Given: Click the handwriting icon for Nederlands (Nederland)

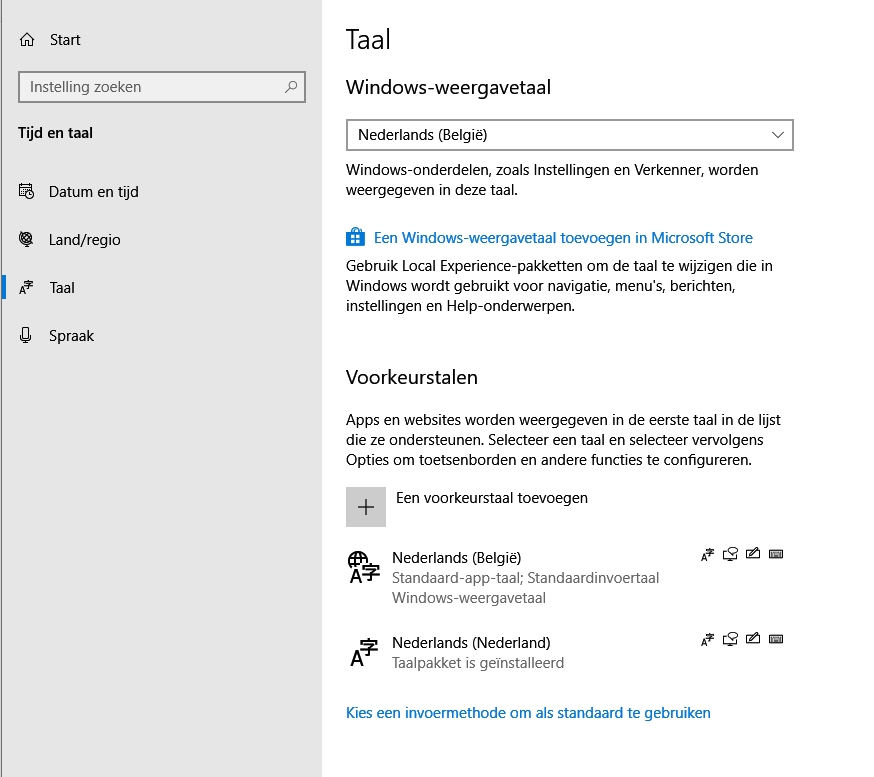Looking at the screenshot, I should pos(754,639).
